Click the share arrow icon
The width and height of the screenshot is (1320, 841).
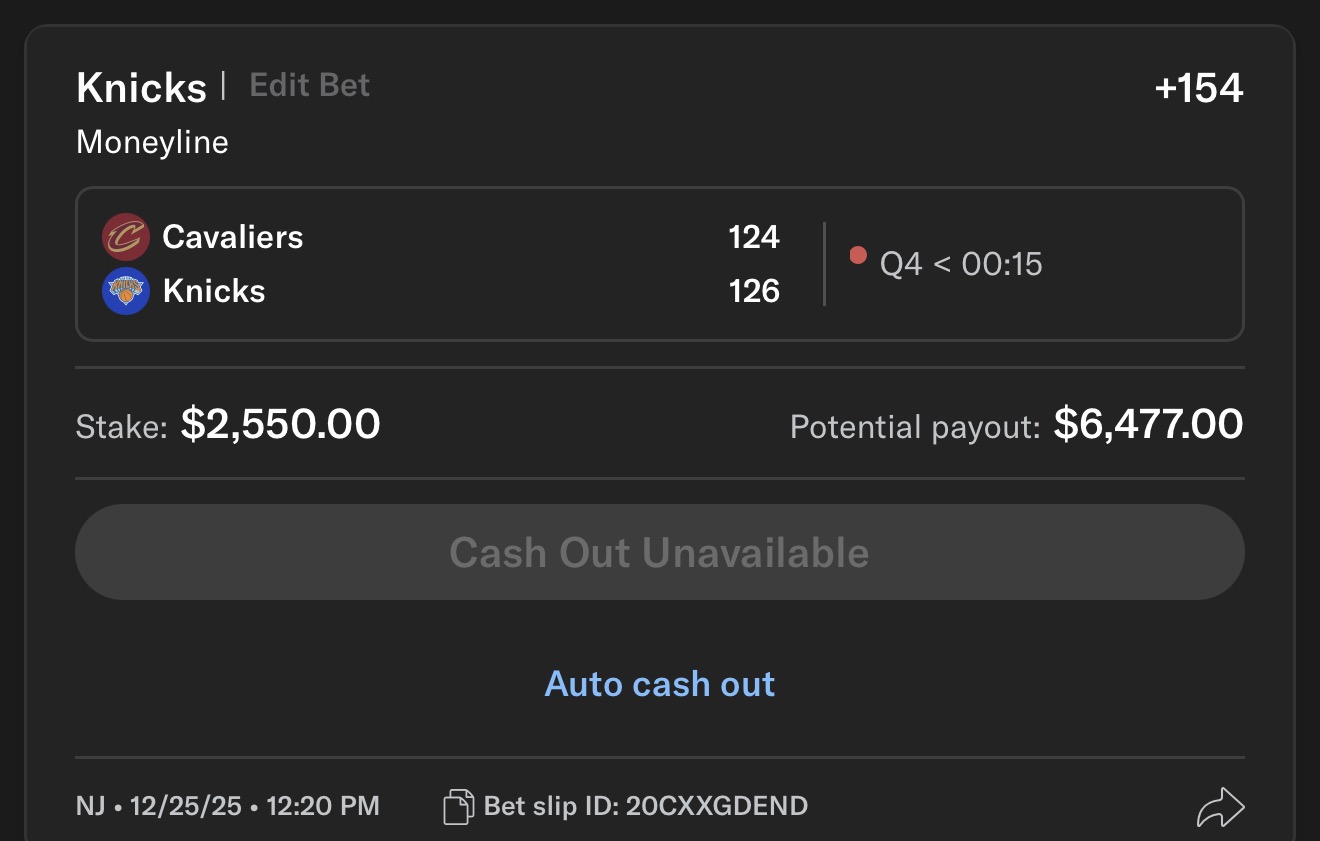[x=1220, y=807]
